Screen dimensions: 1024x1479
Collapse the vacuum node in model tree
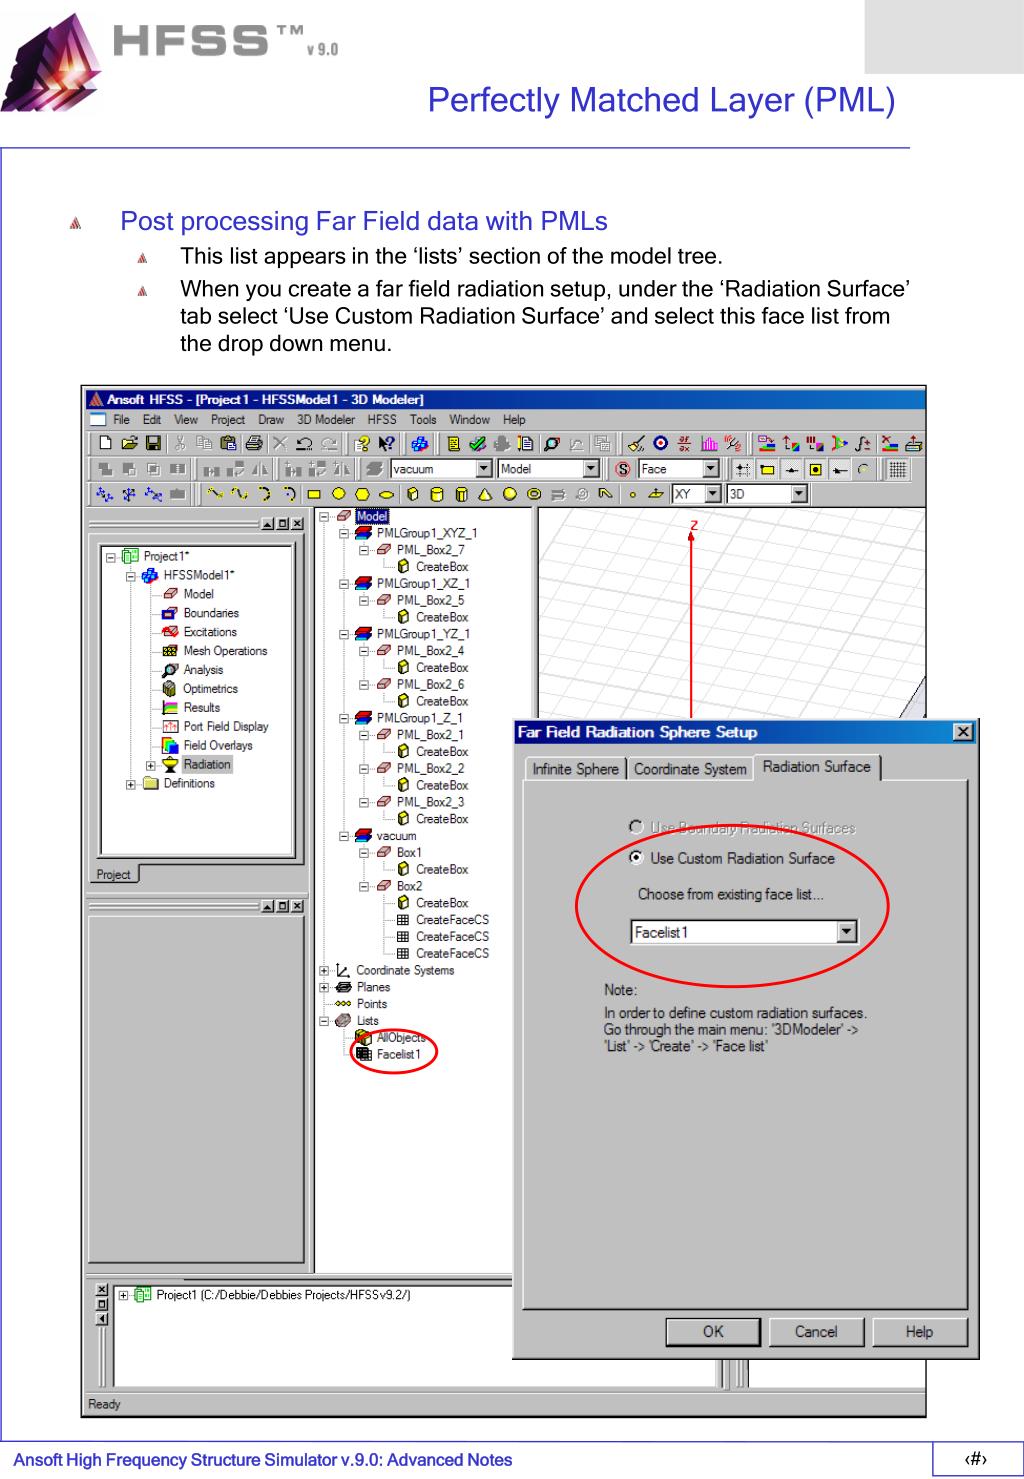344,836
